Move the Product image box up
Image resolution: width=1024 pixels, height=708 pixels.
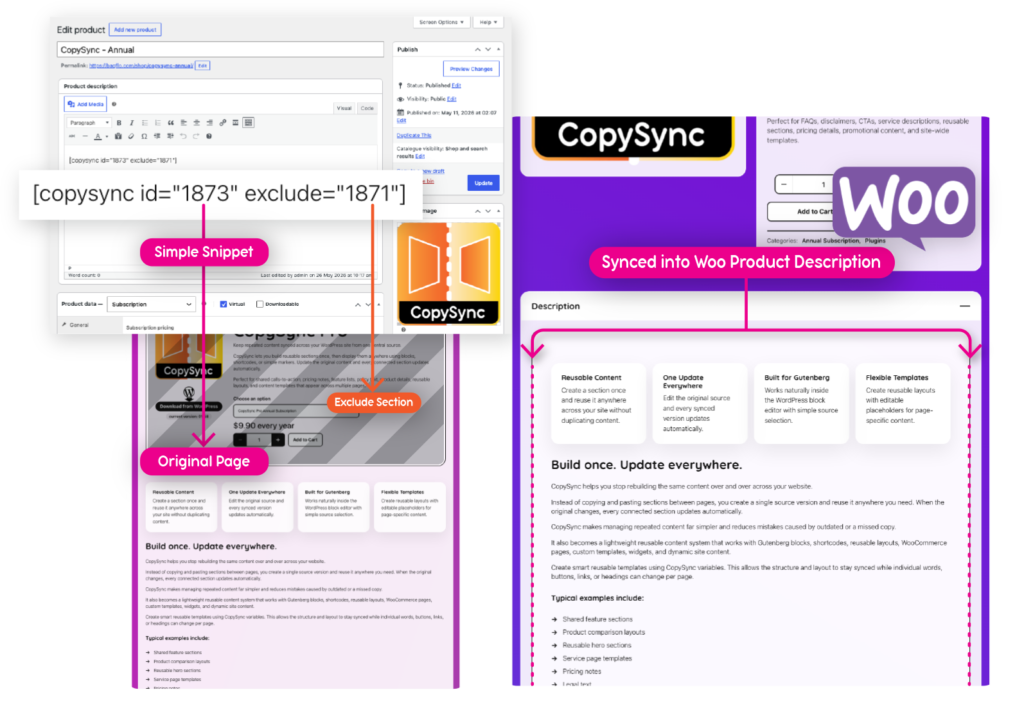[477, 211]
